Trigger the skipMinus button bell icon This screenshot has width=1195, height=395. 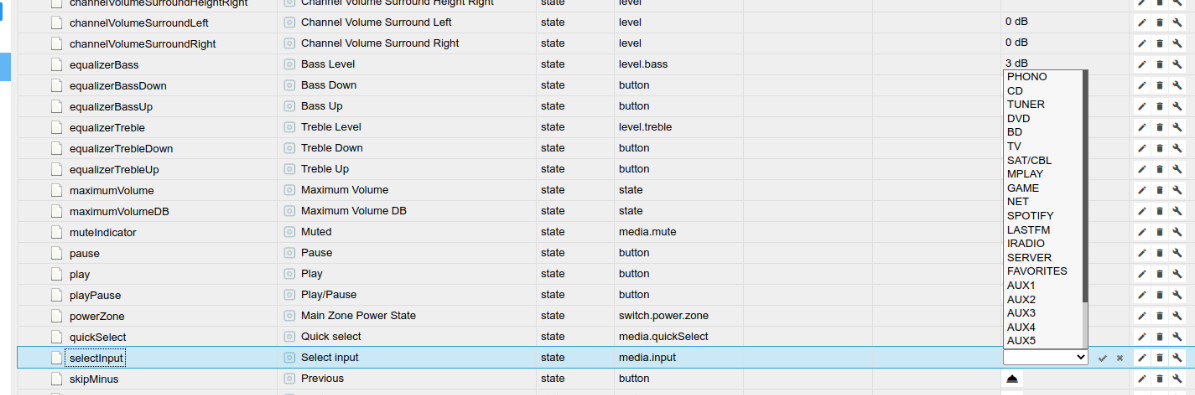tap(1012, 379)
